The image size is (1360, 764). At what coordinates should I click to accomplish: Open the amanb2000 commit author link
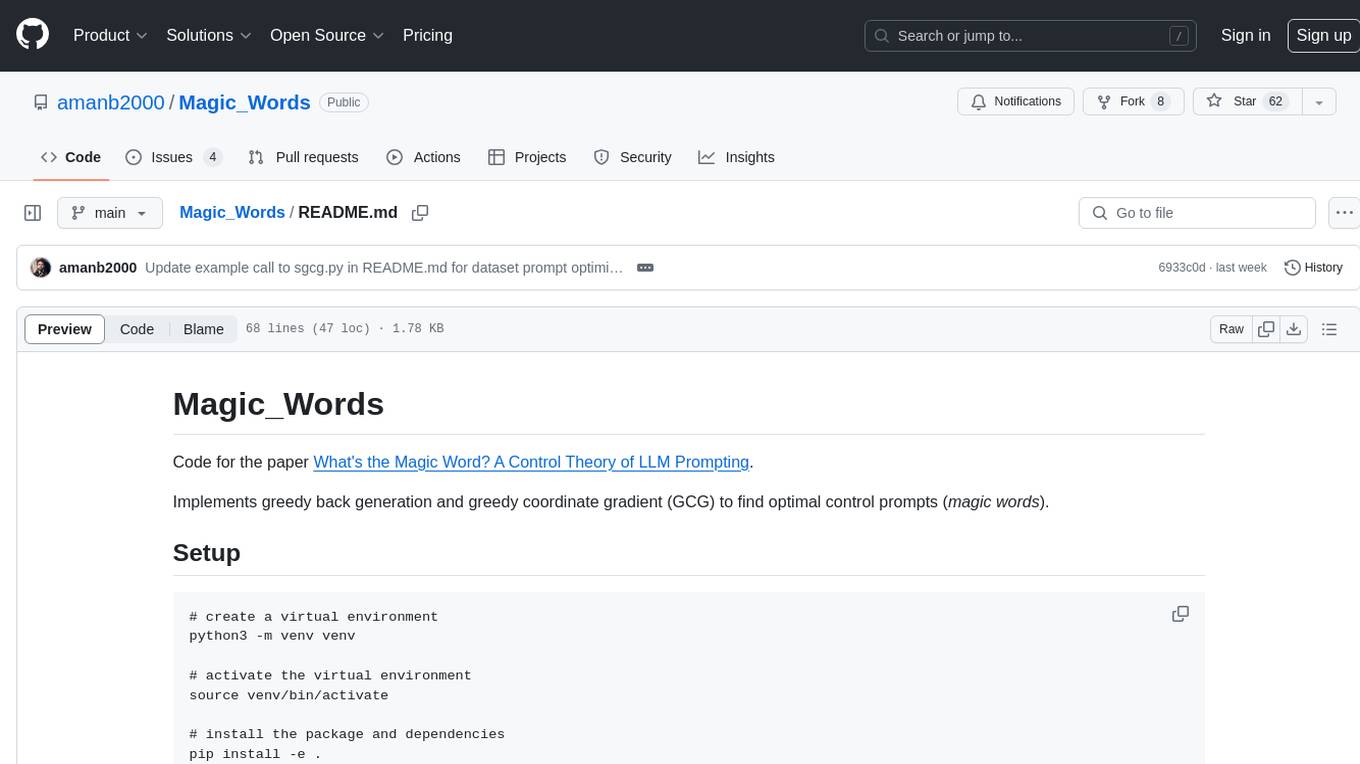point(98,268)
